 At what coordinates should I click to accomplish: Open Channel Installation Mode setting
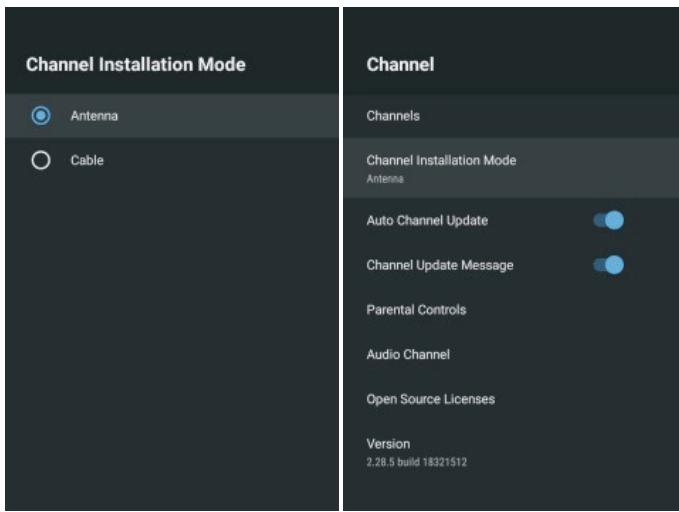511,168
